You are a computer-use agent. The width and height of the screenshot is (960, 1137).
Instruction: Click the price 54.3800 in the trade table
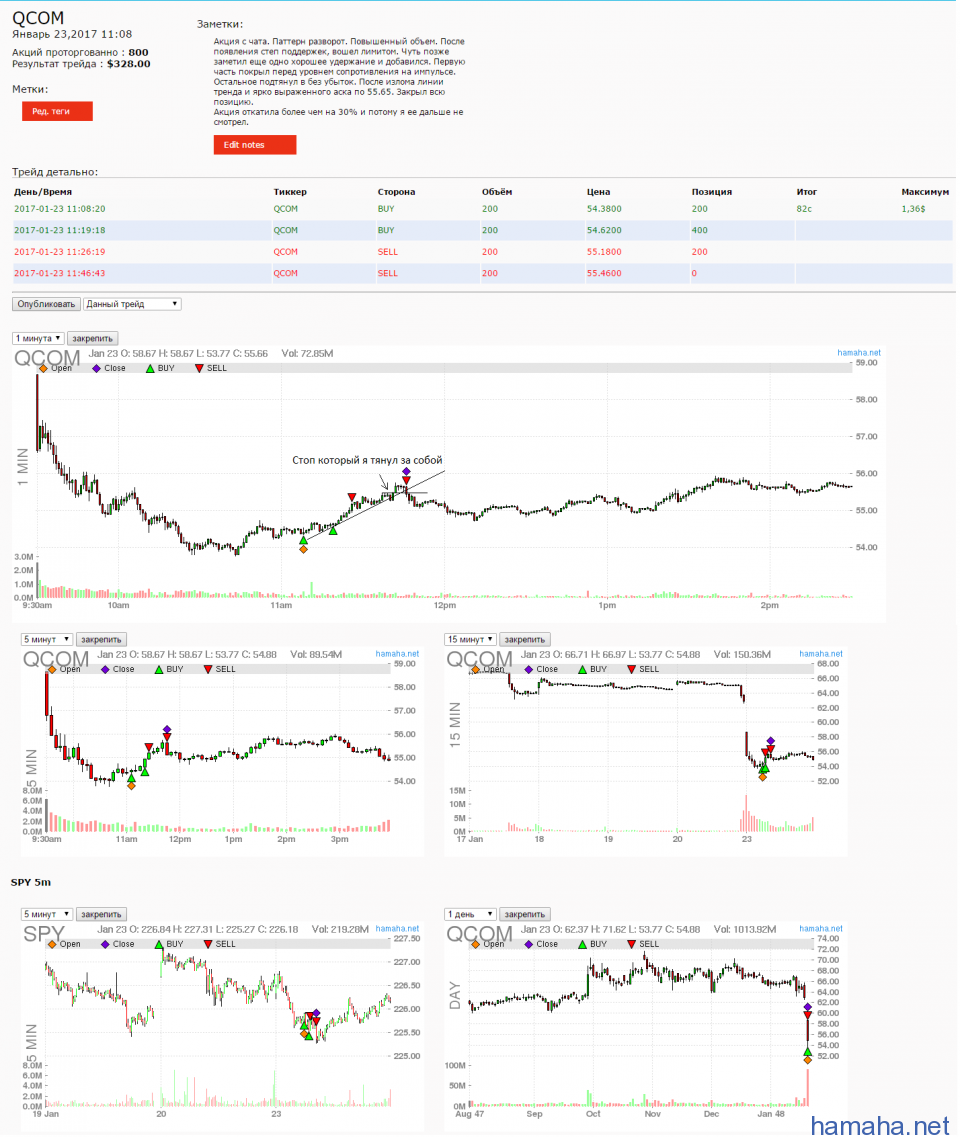[604, 209]
